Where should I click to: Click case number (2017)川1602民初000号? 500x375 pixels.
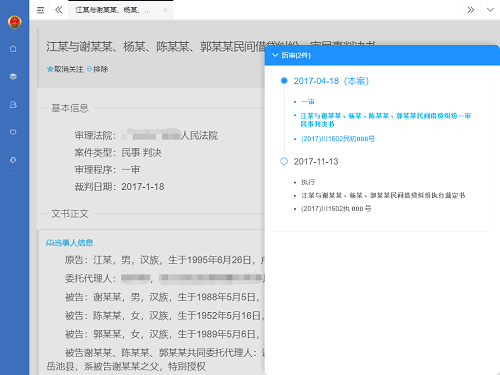338,139
